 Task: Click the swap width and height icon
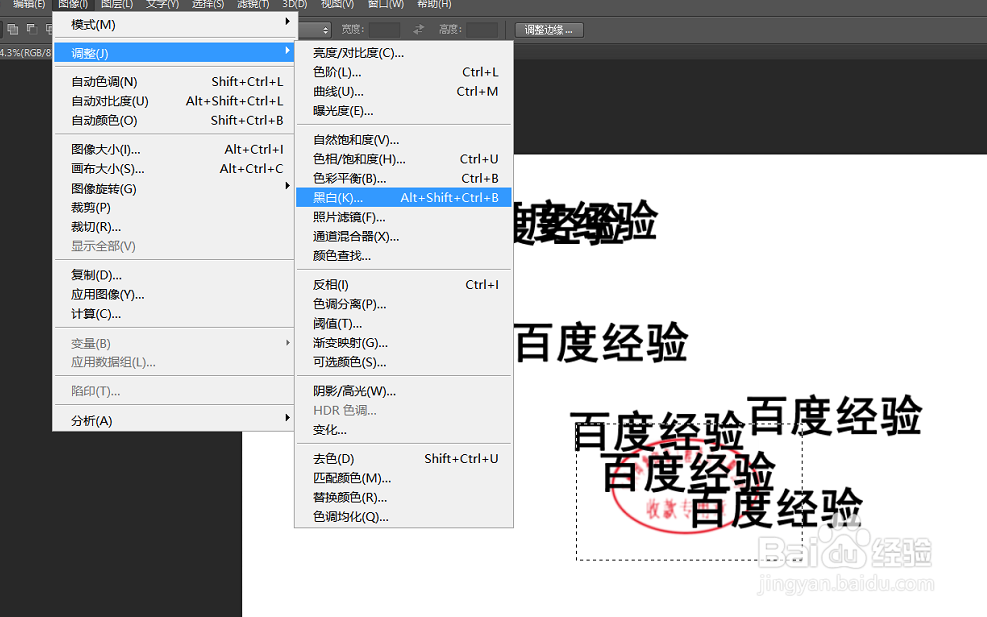click(x=419, y=29)
